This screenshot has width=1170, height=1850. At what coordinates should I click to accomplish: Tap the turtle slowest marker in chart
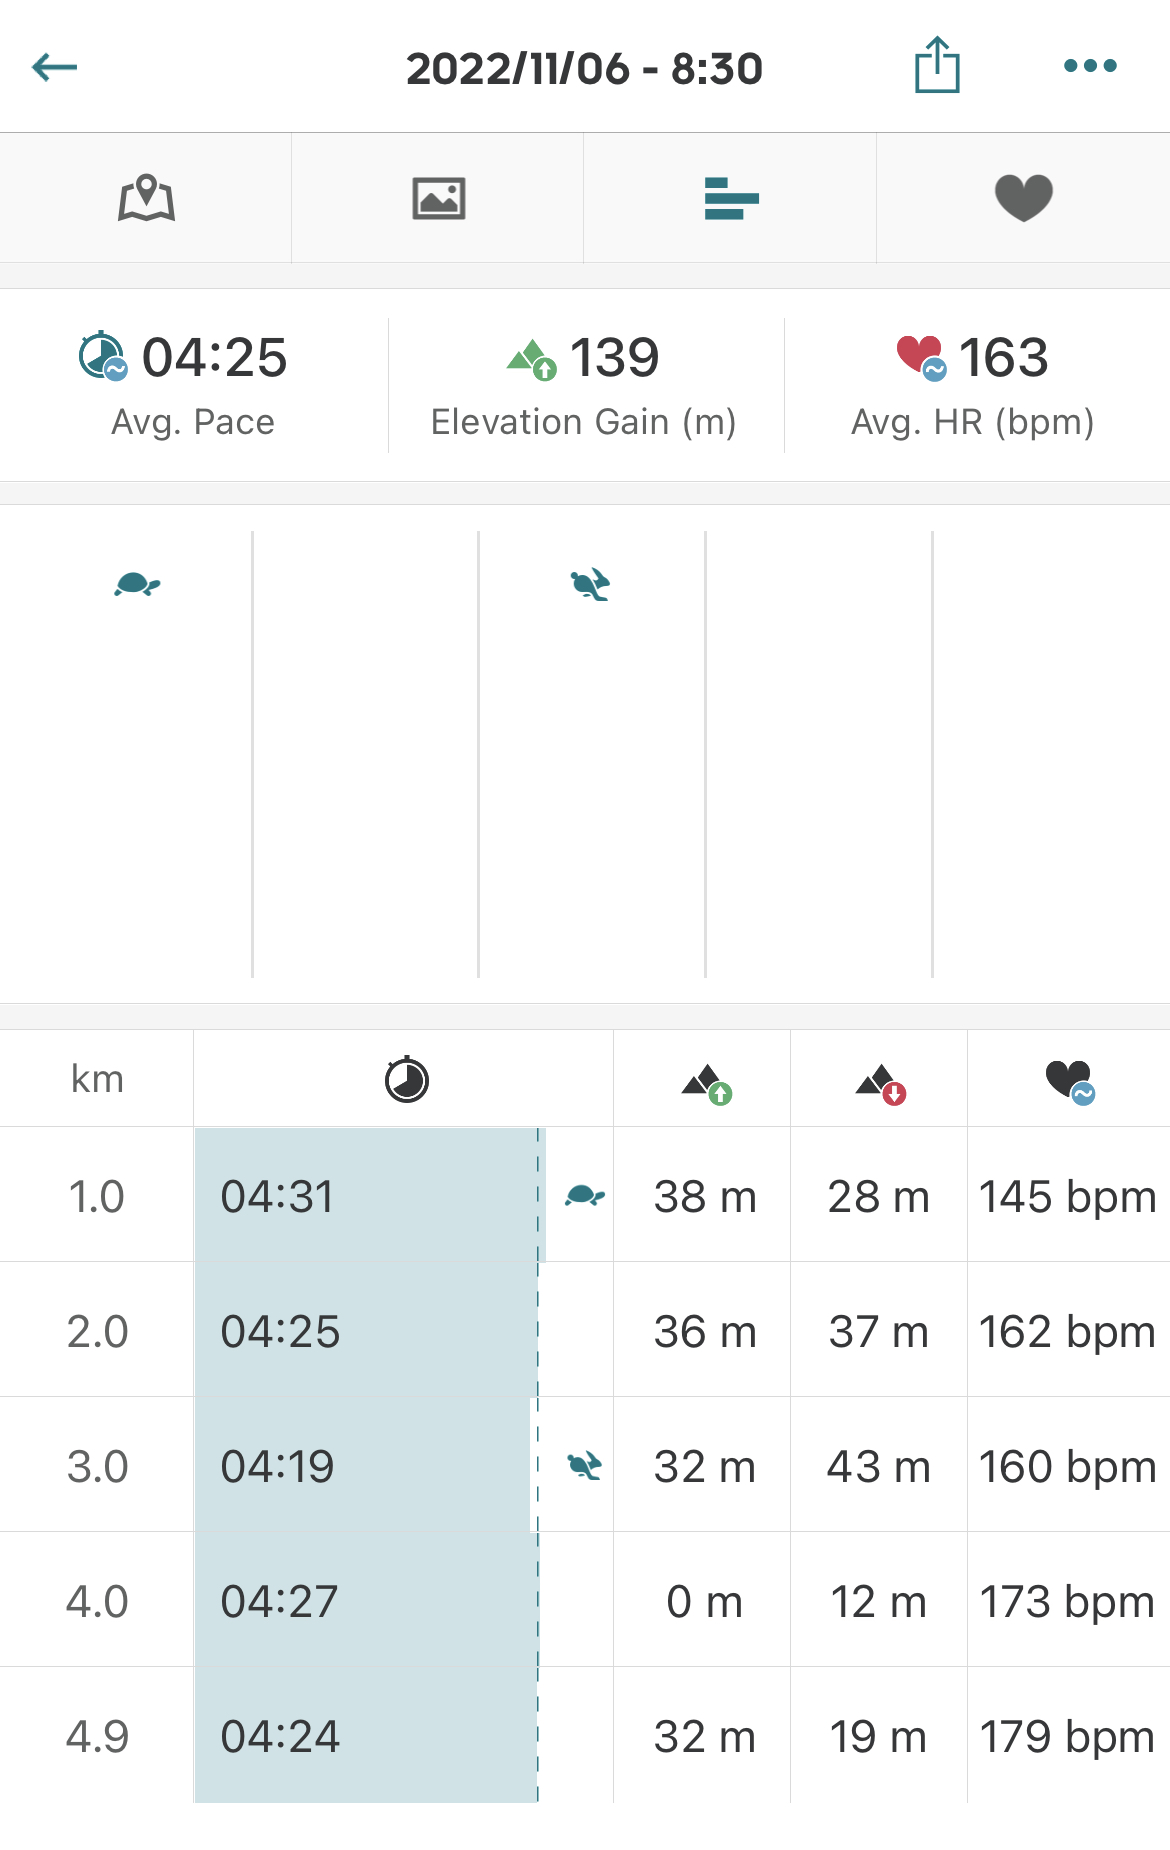137,584
